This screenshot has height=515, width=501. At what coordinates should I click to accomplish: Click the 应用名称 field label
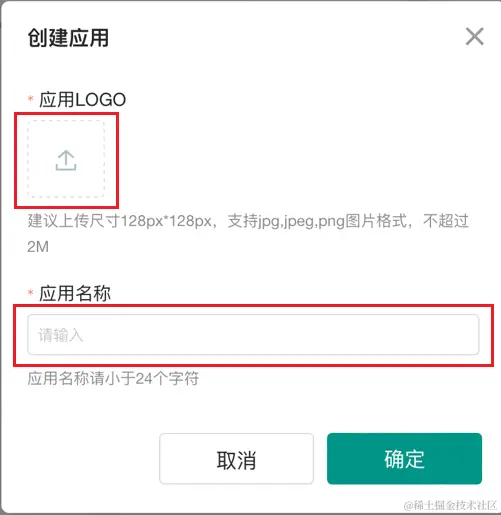[75, 294]
